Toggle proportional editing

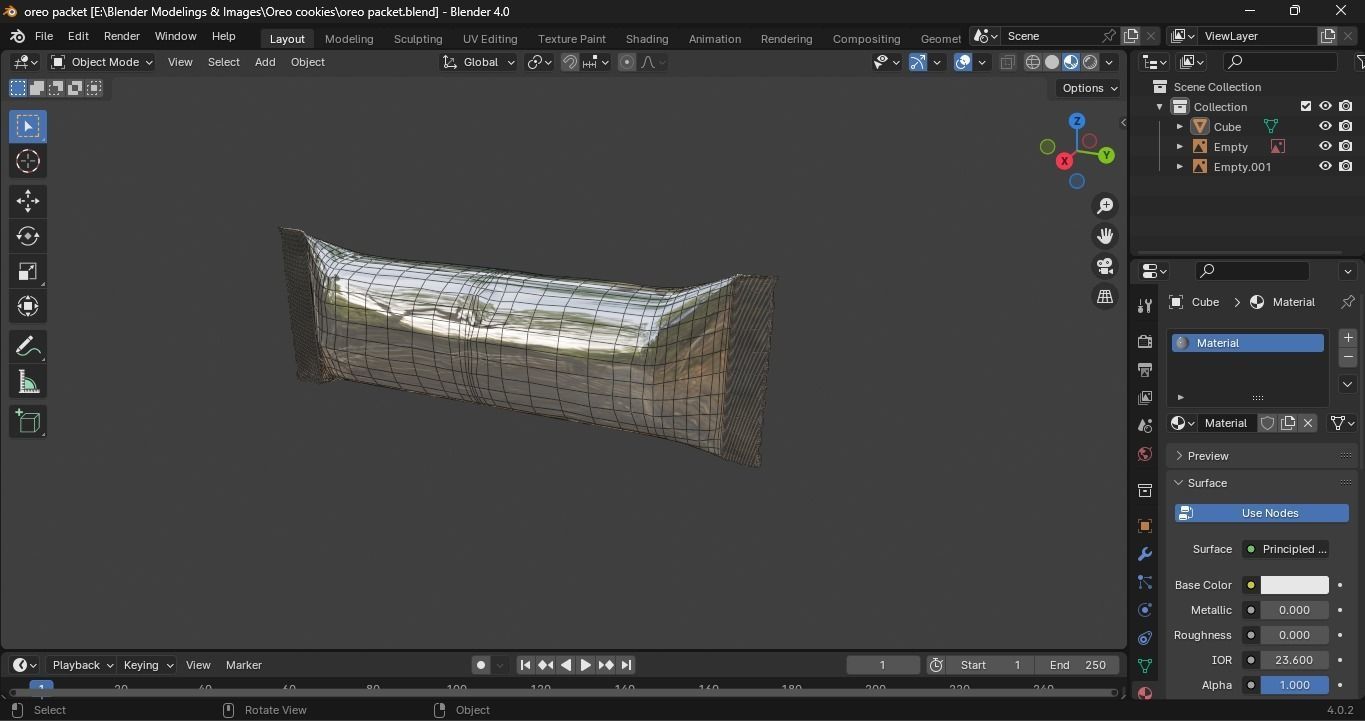tap(627, 62)
